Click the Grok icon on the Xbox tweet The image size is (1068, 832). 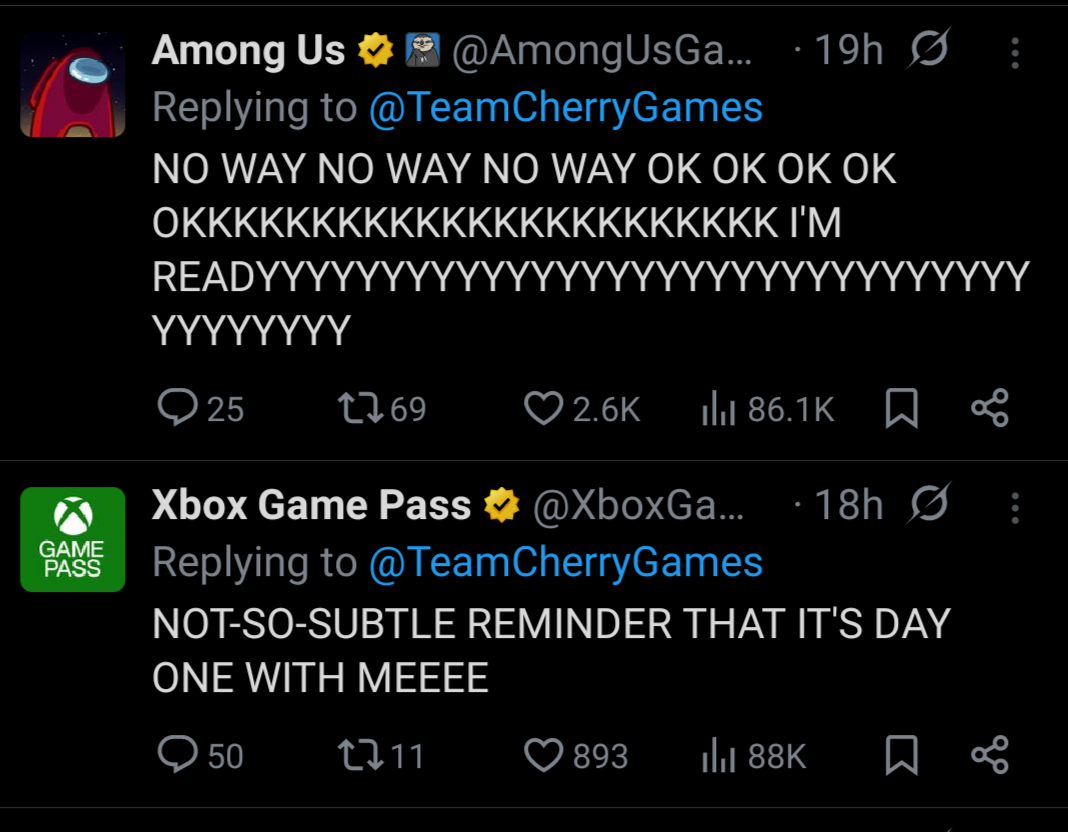pos(928,504)
